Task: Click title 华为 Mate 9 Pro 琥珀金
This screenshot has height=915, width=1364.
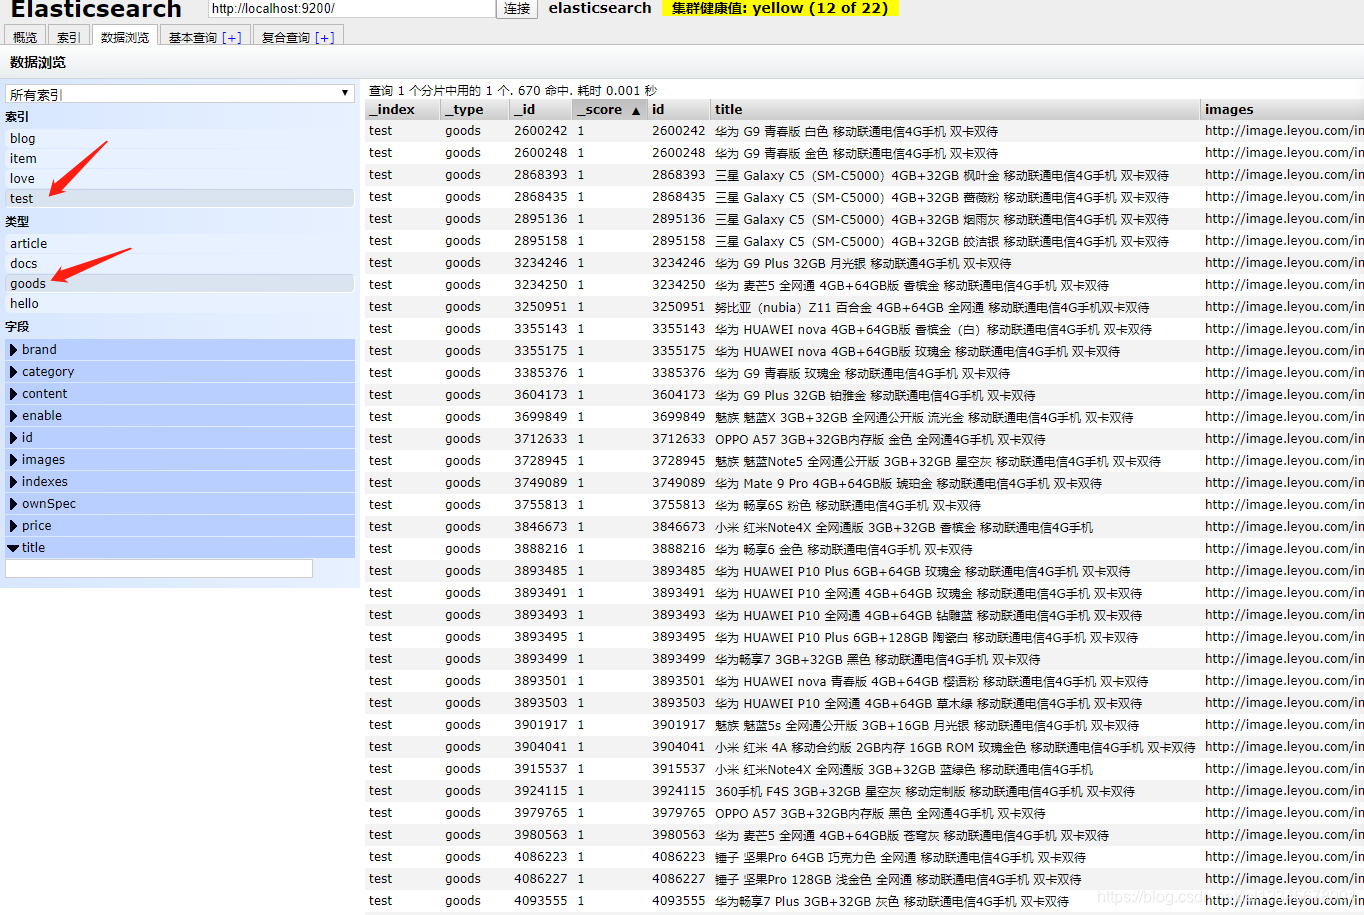Action: point(908,483)
